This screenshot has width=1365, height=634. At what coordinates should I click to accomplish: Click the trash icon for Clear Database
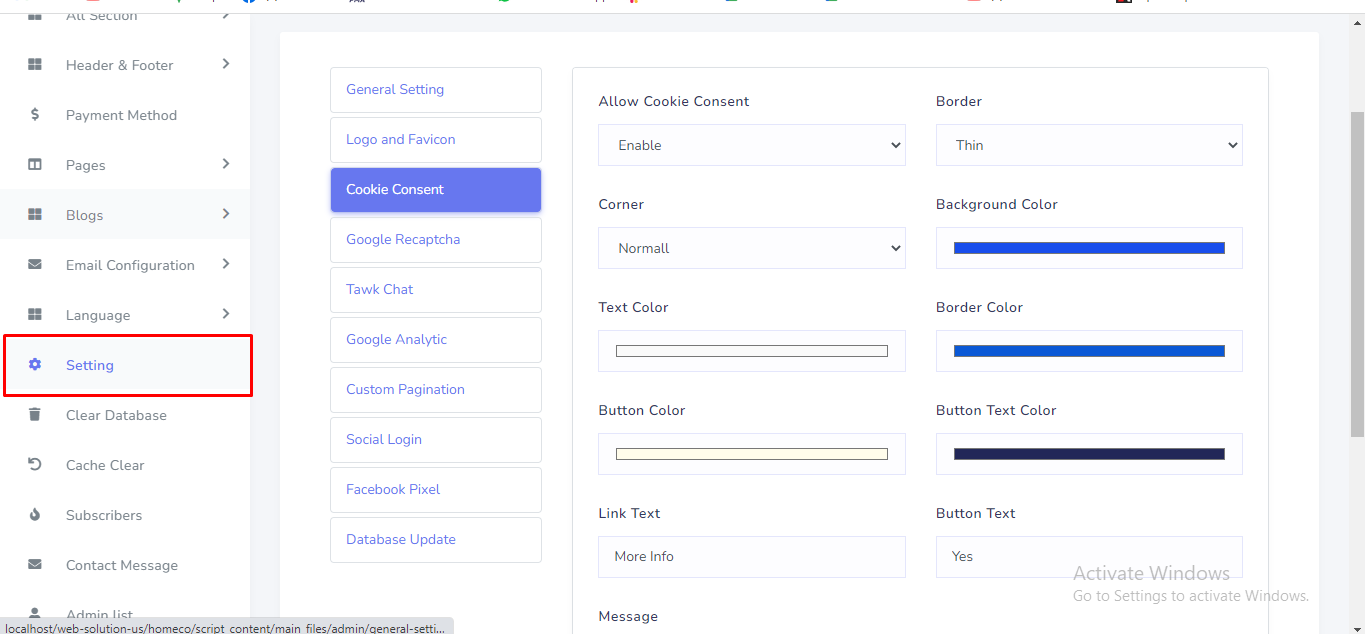[x=35, y=415]
